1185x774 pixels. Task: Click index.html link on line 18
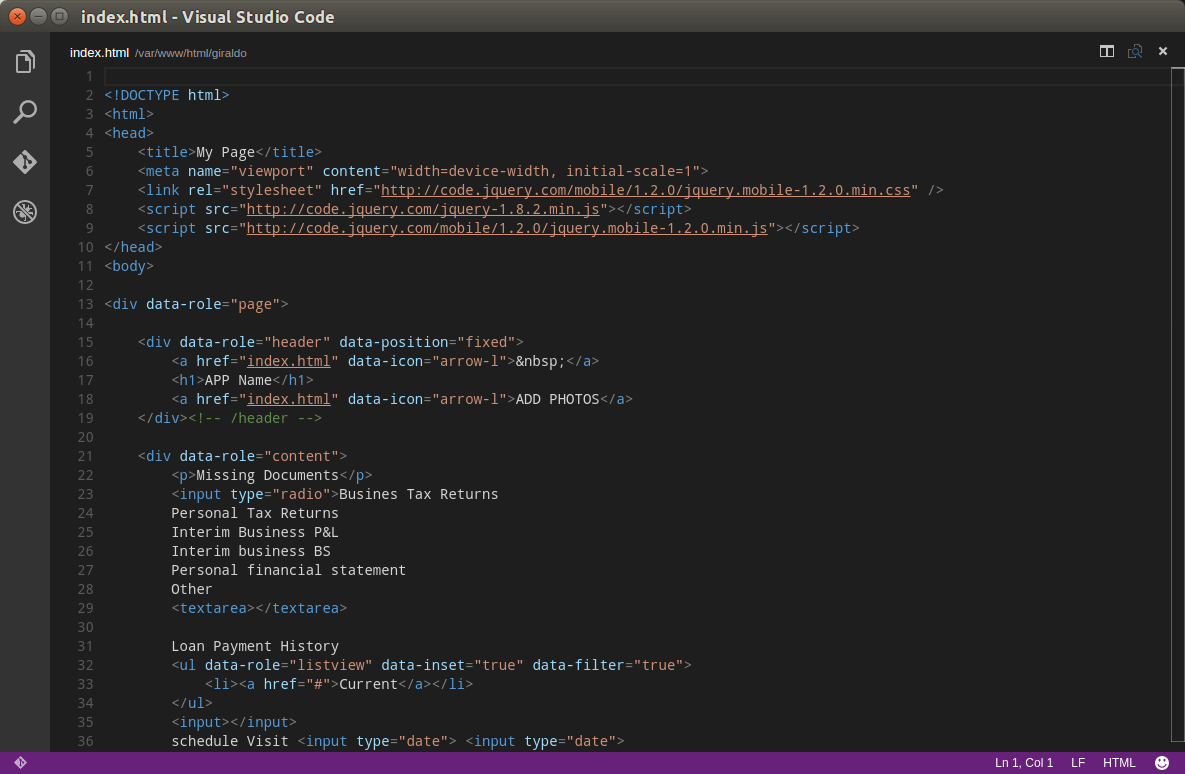click(289, 398)
